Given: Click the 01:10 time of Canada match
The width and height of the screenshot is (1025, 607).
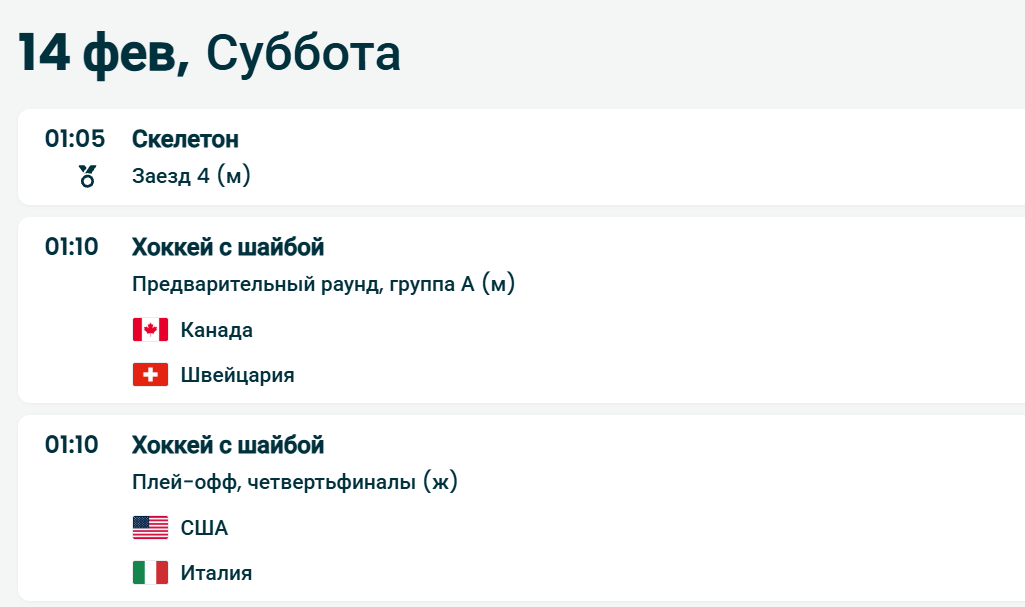Looking at the screenshot, I should [x=72, y=247].
